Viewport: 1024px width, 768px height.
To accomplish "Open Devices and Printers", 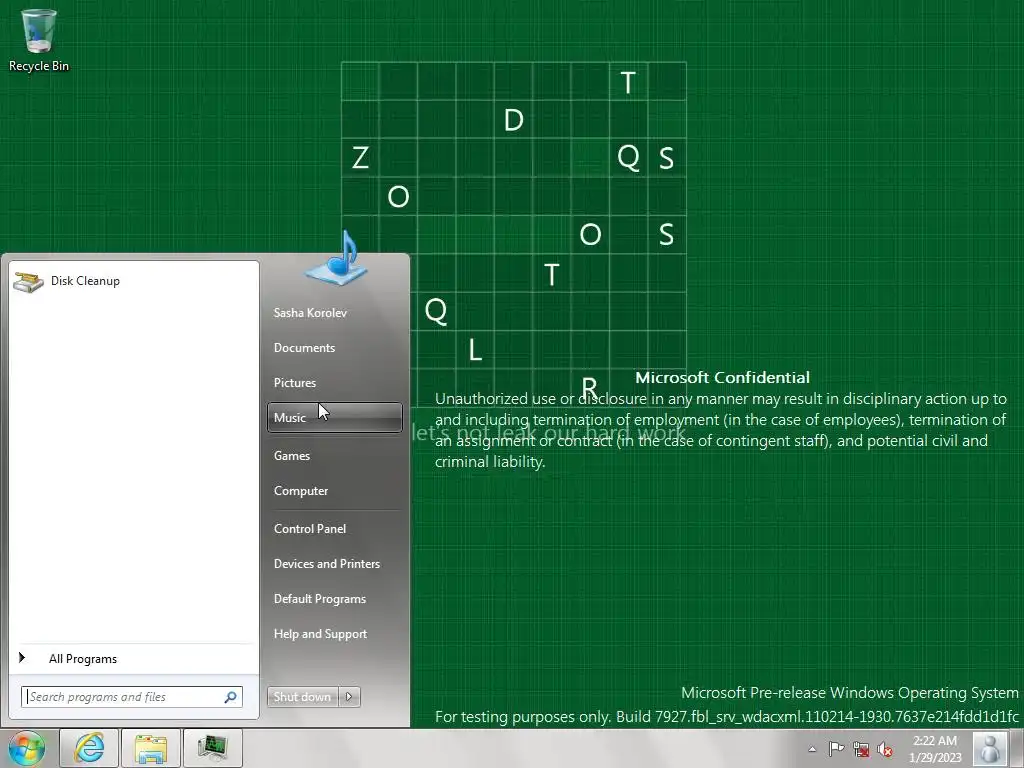I will pos(334,564).
